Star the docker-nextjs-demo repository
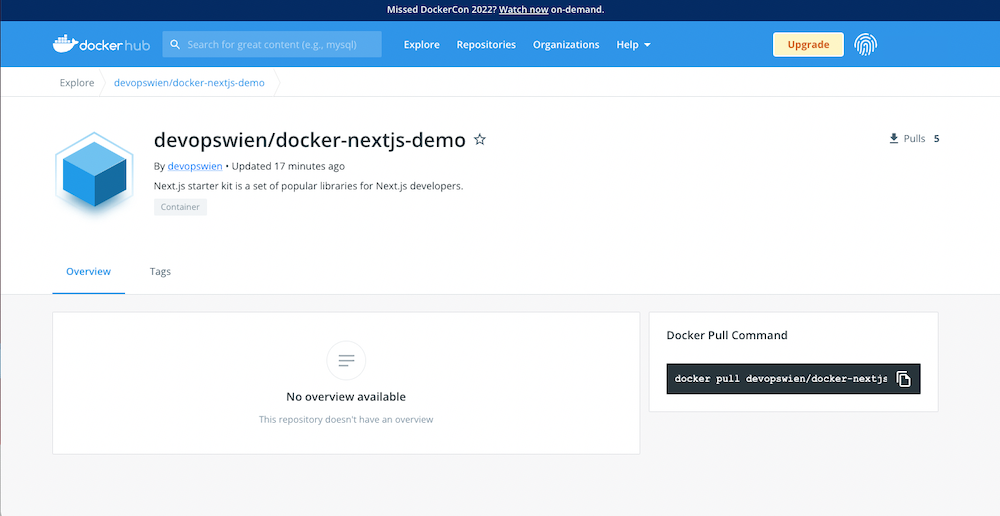The height and width of the screenshot is (516, 1000). (x=480, y=139)
